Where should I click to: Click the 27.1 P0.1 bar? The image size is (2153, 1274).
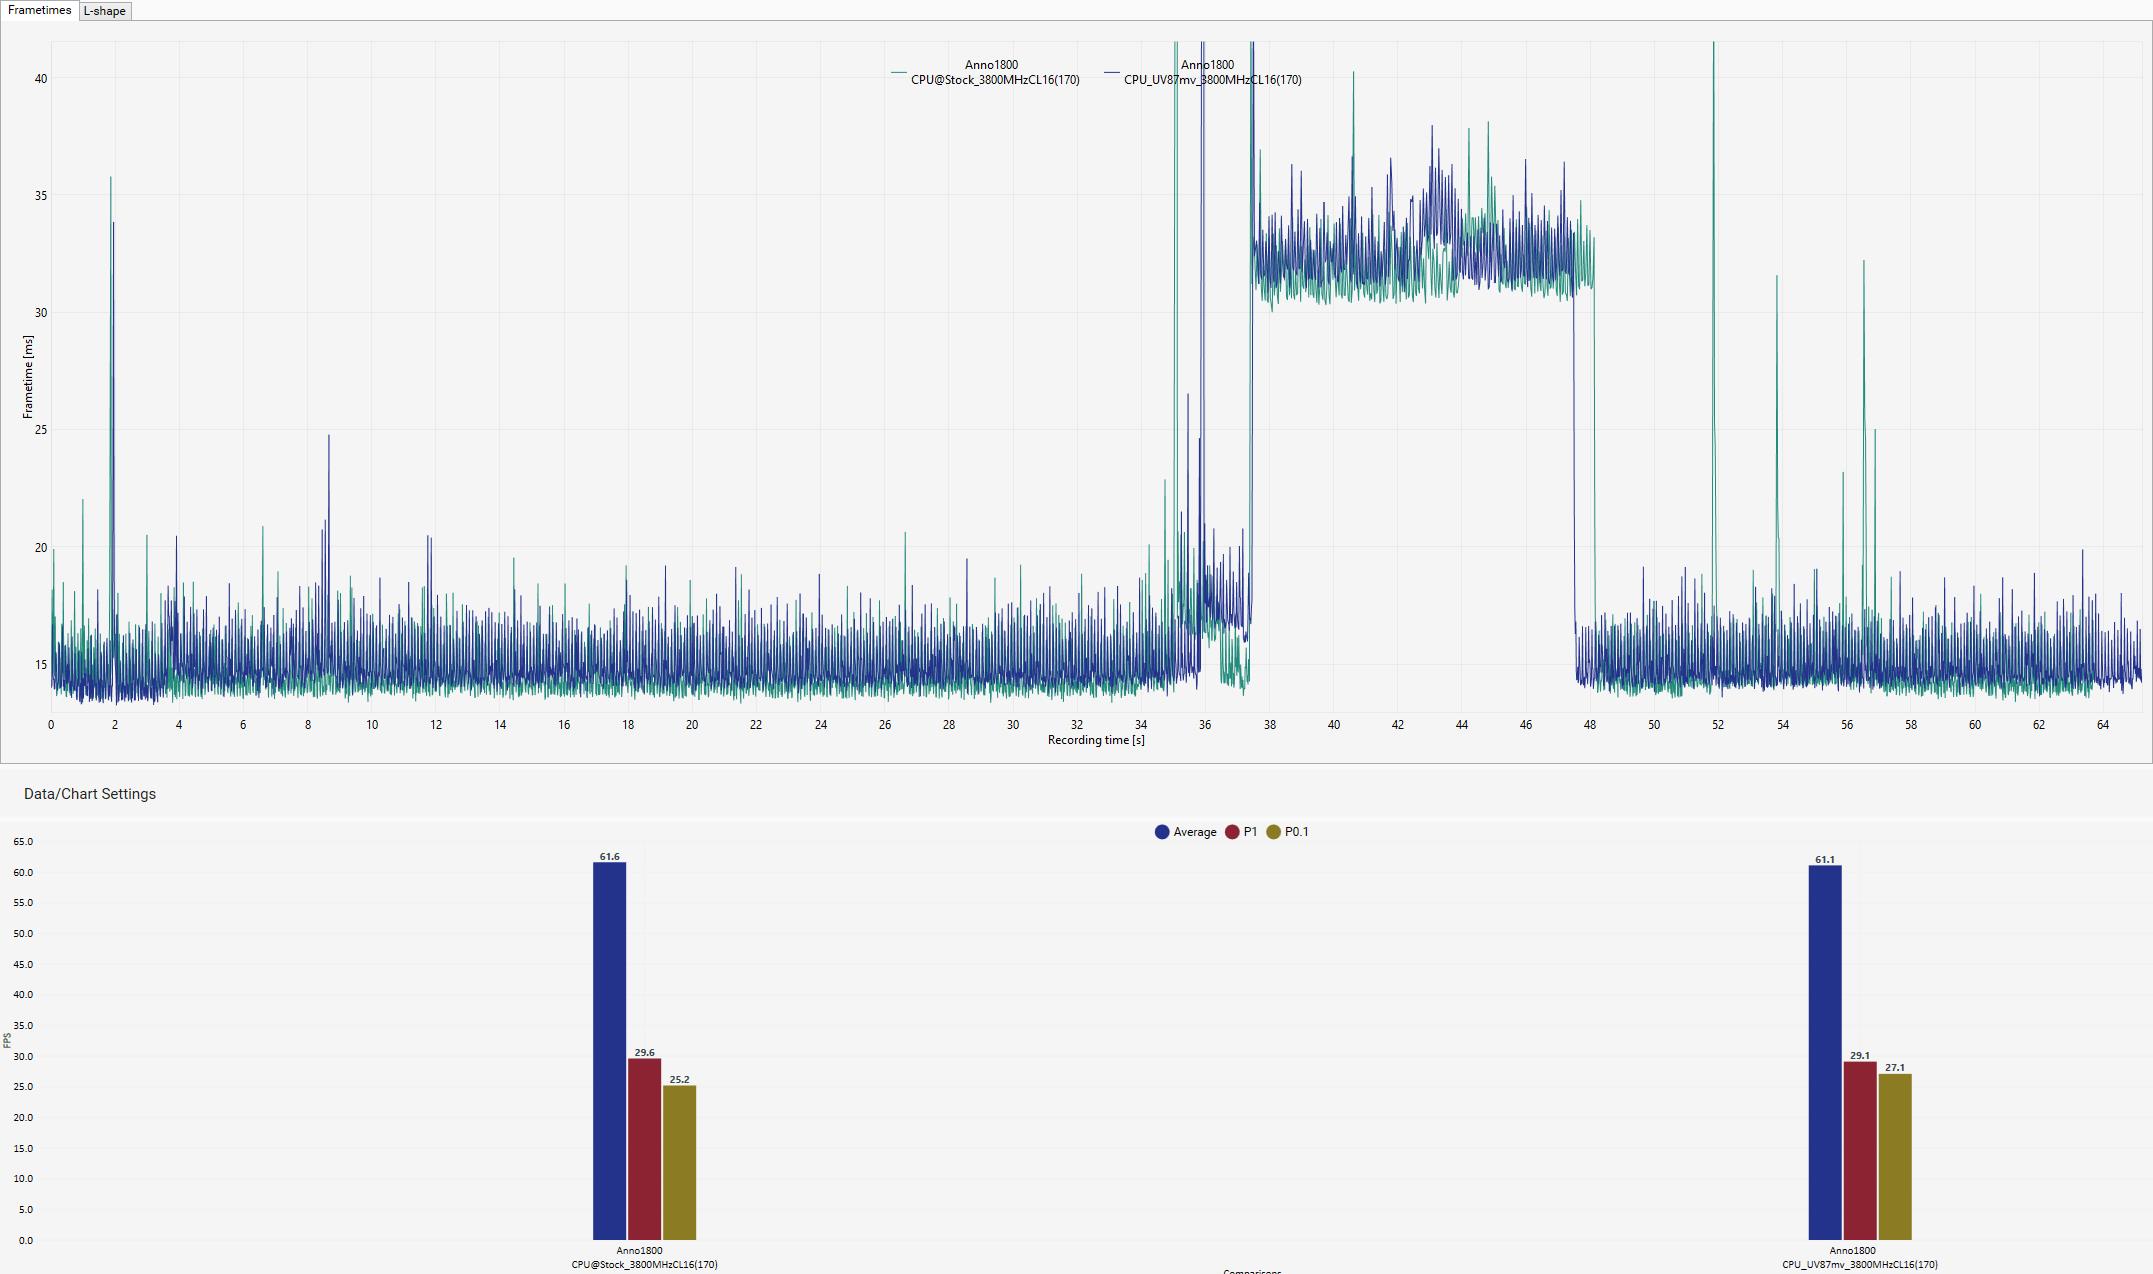(1894, 1156)
